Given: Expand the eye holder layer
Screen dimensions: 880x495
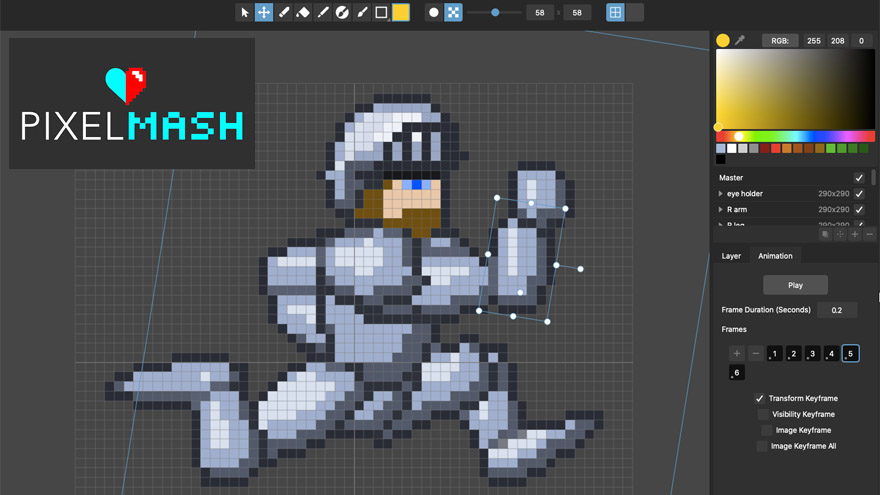Looking at the screenshot, I should (x=721, y=194).
